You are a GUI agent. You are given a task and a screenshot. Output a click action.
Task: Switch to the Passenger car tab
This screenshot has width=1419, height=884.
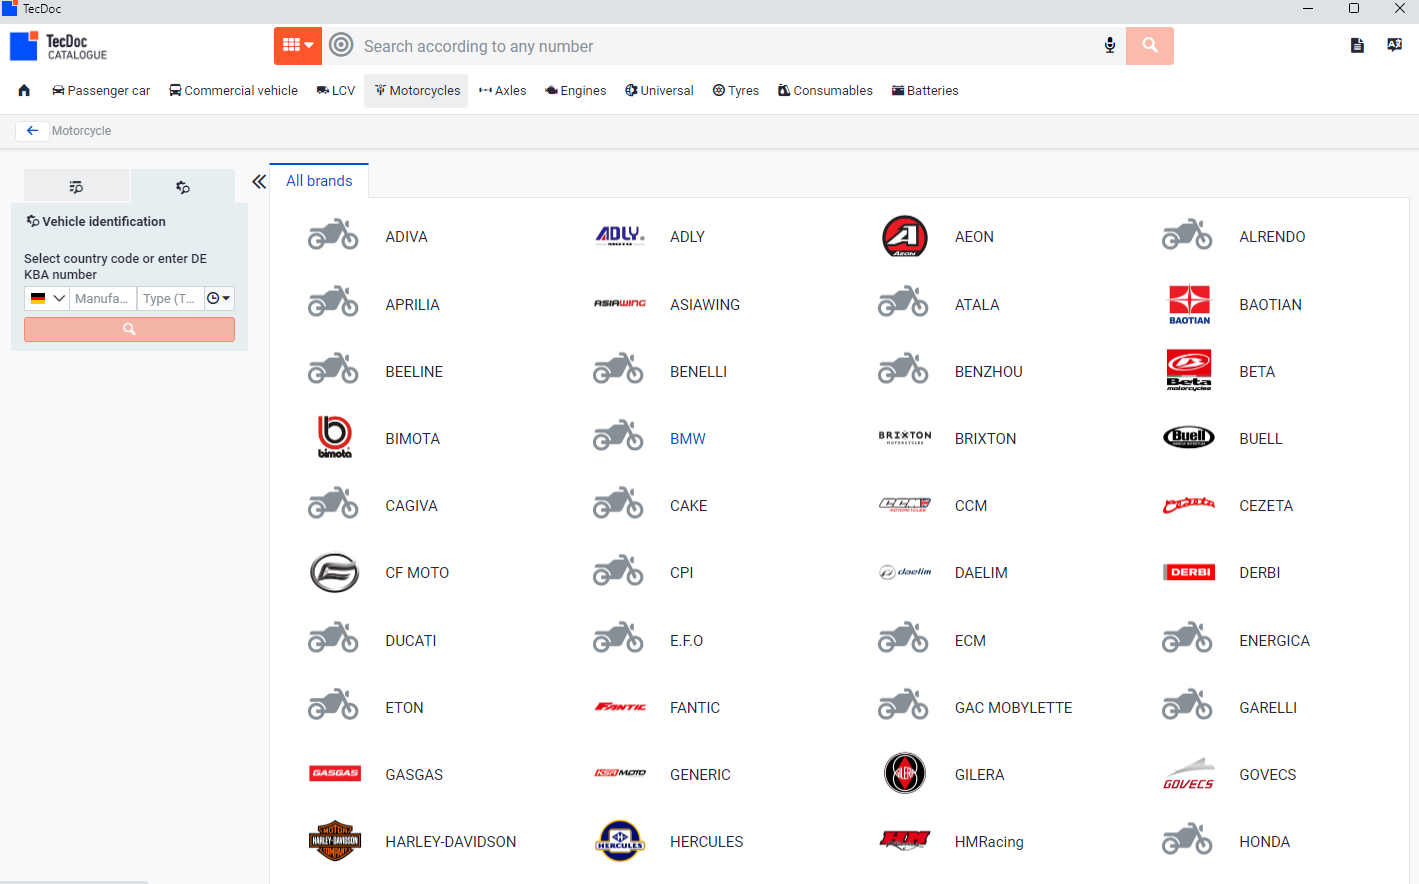[101, 90]
